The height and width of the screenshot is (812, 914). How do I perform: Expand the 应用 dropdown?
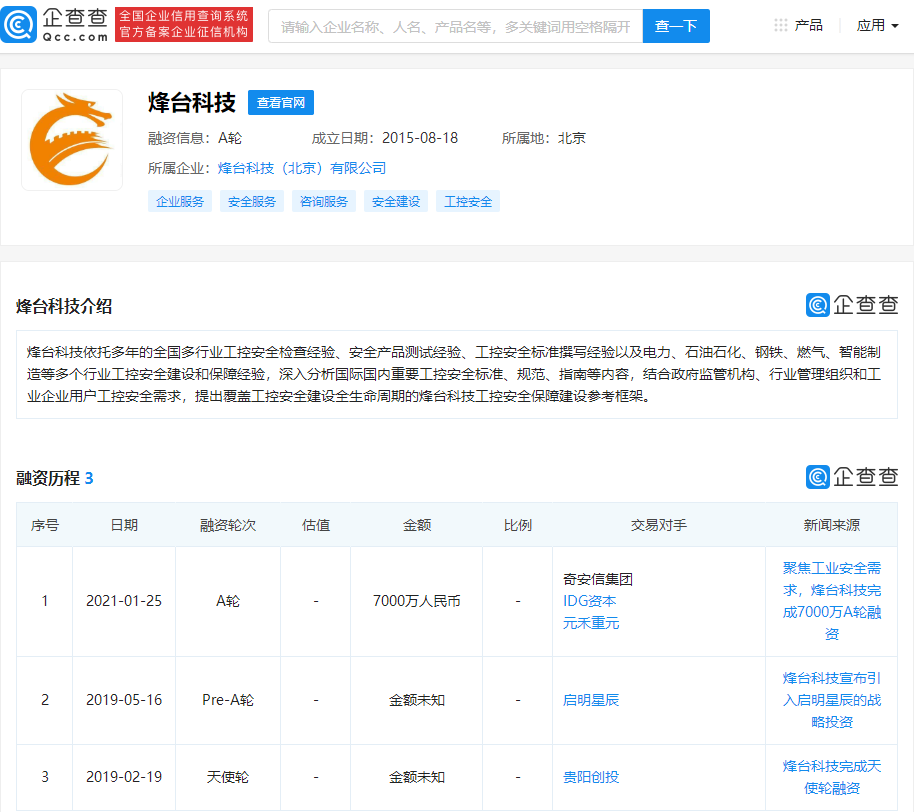coord(877,26)
